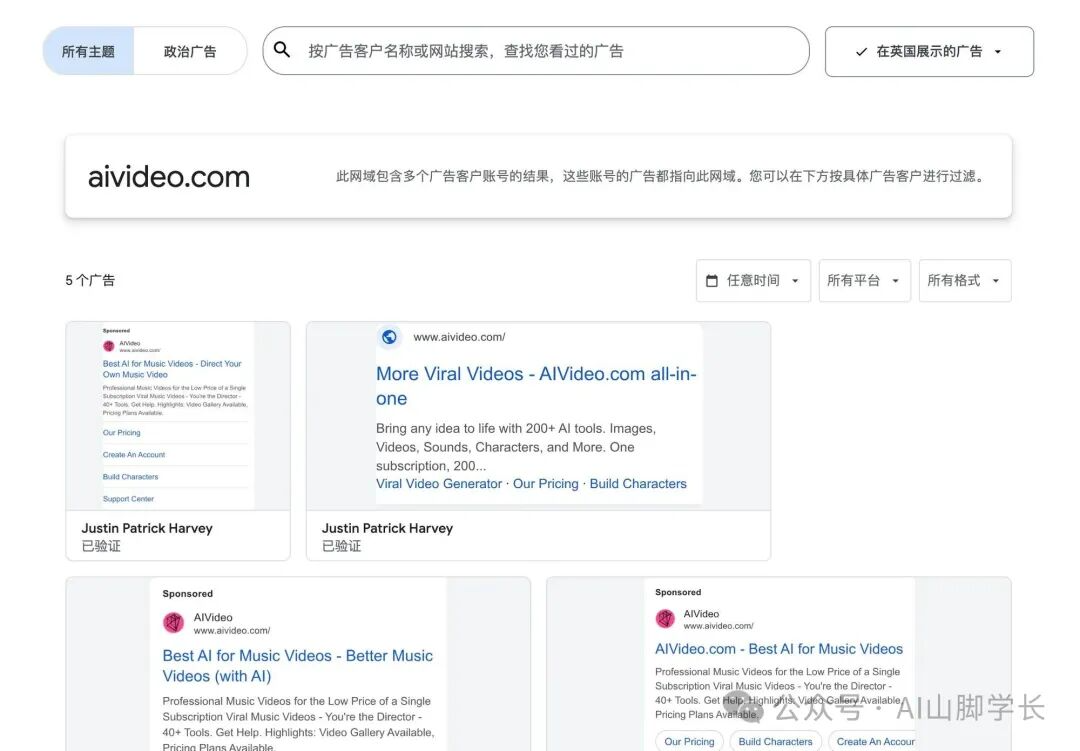Click the dropdown arrow on 所有平台
Image resolution: width=1080 pixels, height=751 pixels.
[x=895, y=280]
